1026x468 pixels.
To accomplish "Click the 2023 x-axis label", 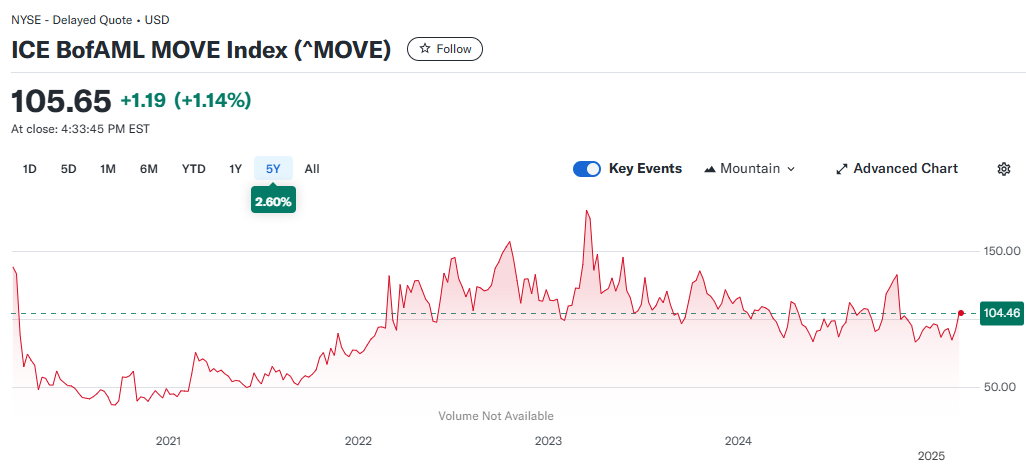I will [548, 441].
